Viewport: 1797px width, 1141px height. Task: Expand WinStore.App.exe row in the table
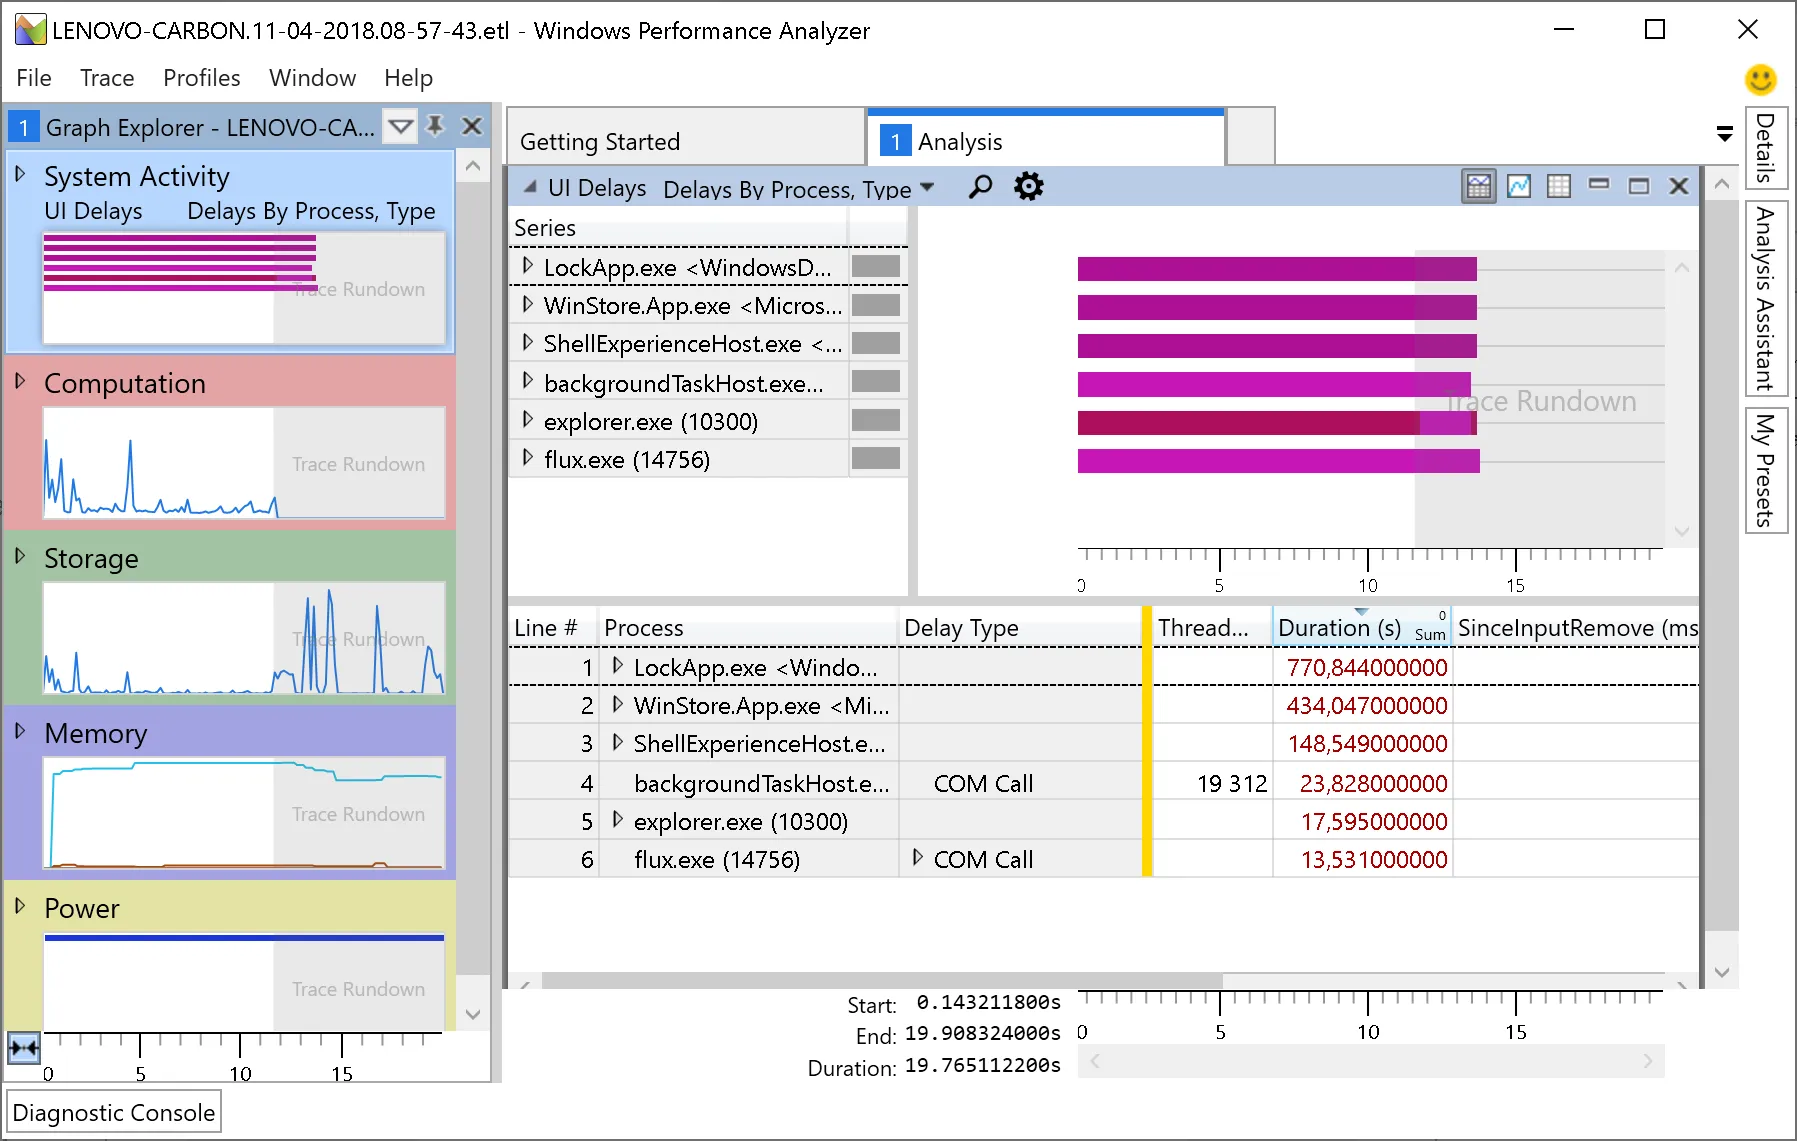tap(618, 704)
